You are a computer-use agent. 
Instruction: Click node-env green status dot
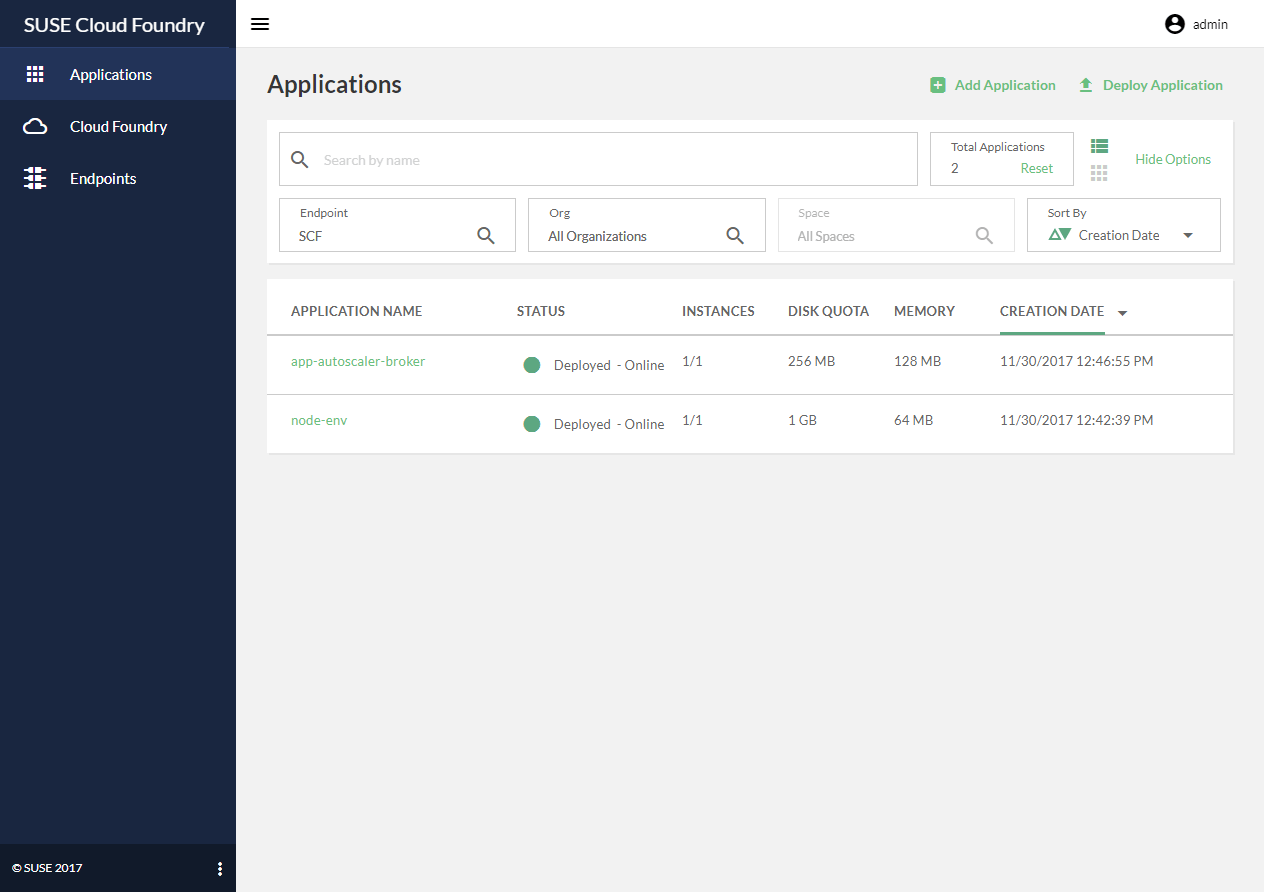pos(532,424)
